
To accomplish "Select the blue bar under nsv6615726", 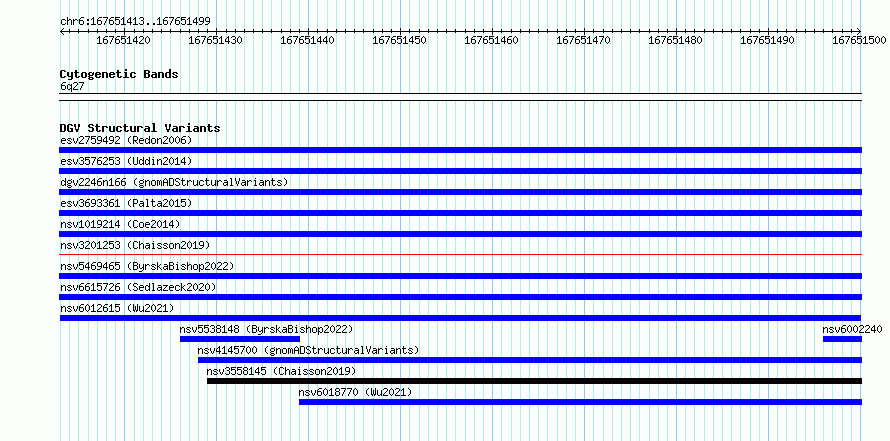I will coord(460,297).
